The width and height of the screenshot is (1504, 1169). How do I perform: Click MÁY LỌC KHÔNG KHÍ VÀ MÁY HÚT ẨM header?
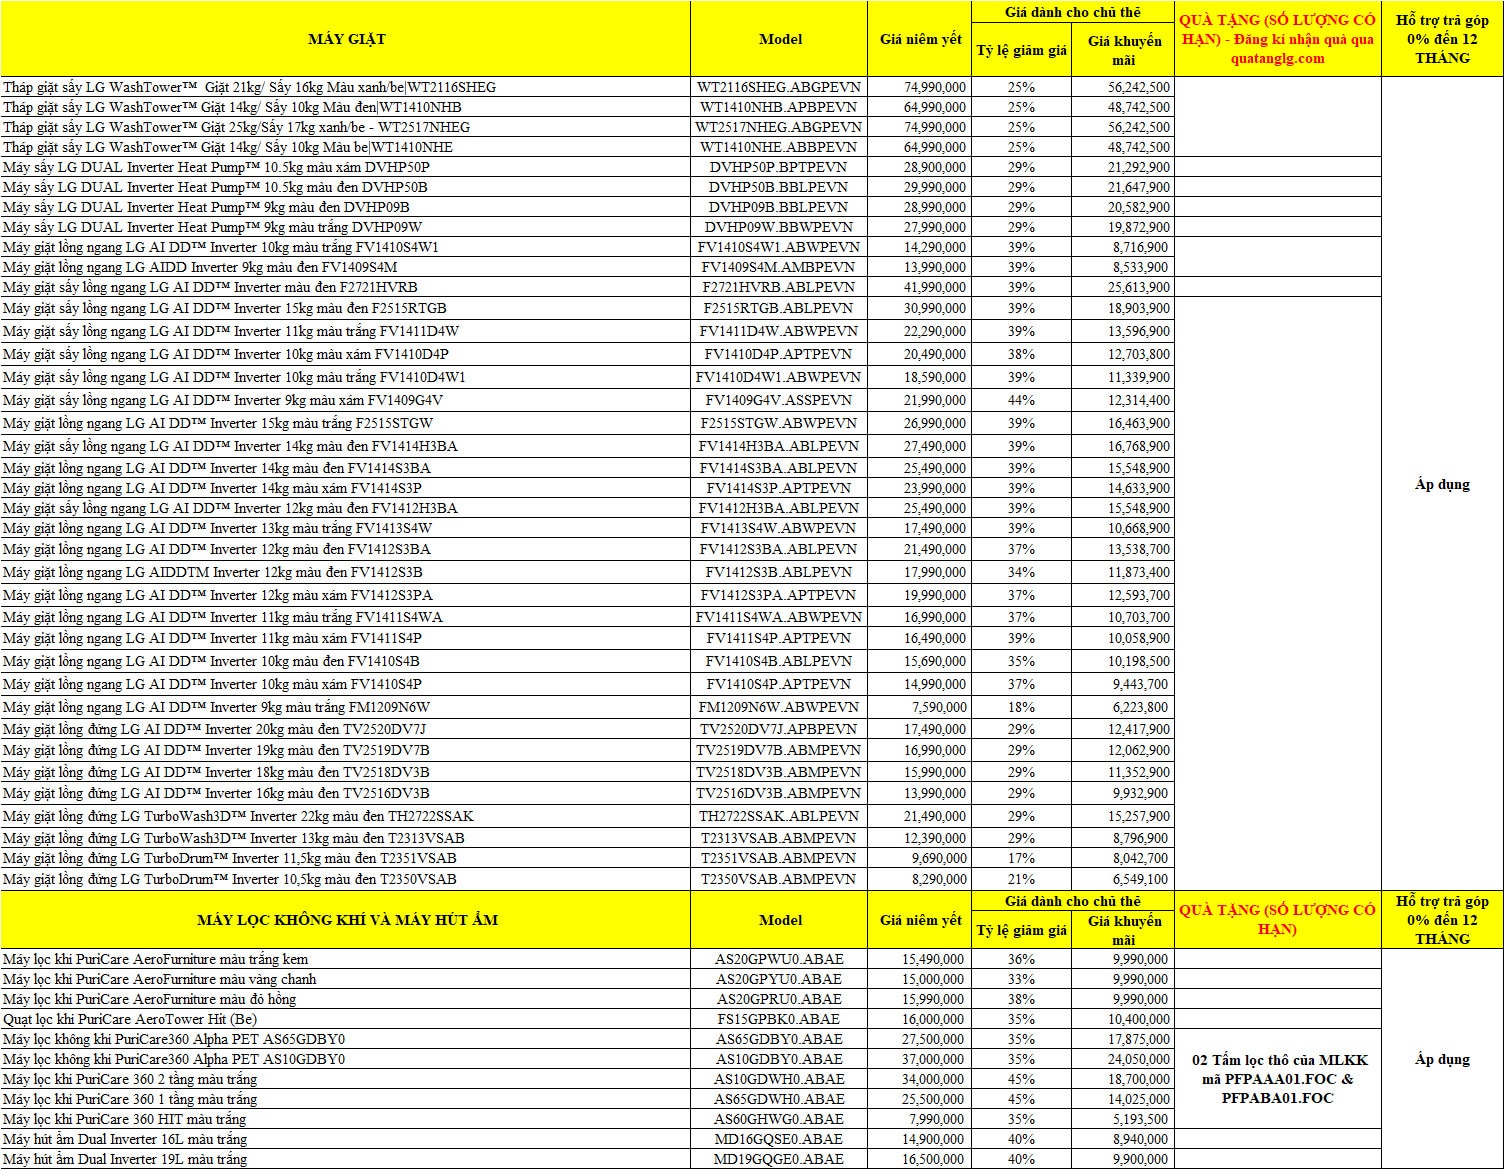[x=346, y=920]
